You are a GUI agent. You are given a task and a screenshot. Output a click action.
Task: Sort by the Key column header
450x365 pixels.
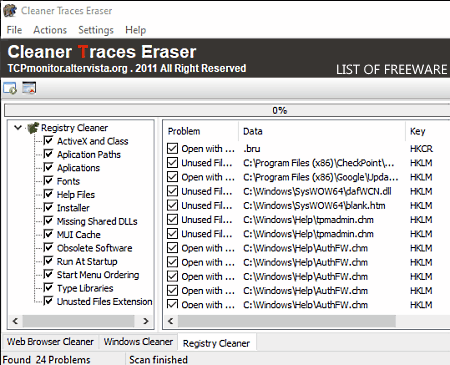point(418,131)
